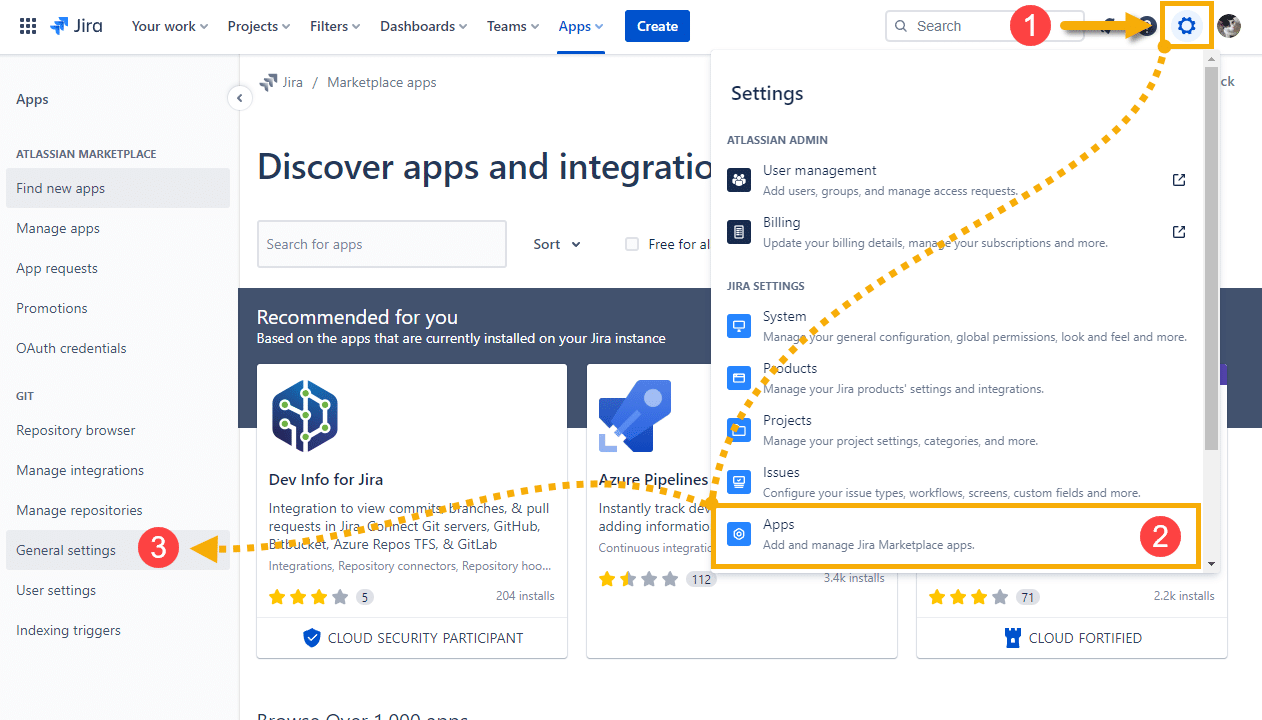Click the Jira breadcrumb icon
Image resolution: width=1262 pixels, height=720 pixels.
268,82
